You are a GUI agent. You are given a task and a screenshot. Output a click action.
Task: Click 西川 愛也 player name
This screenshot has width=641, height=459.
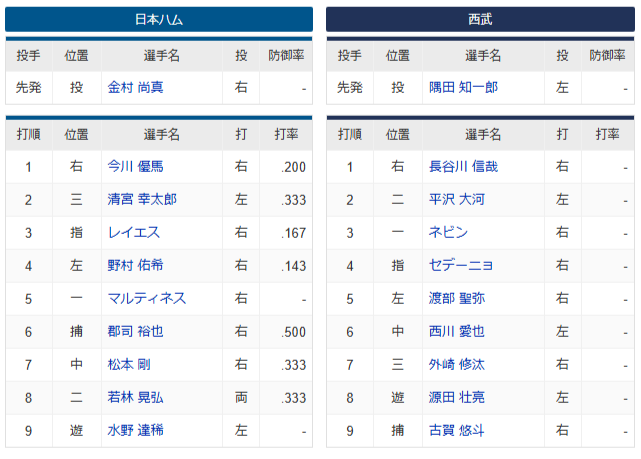coord(457,331)
